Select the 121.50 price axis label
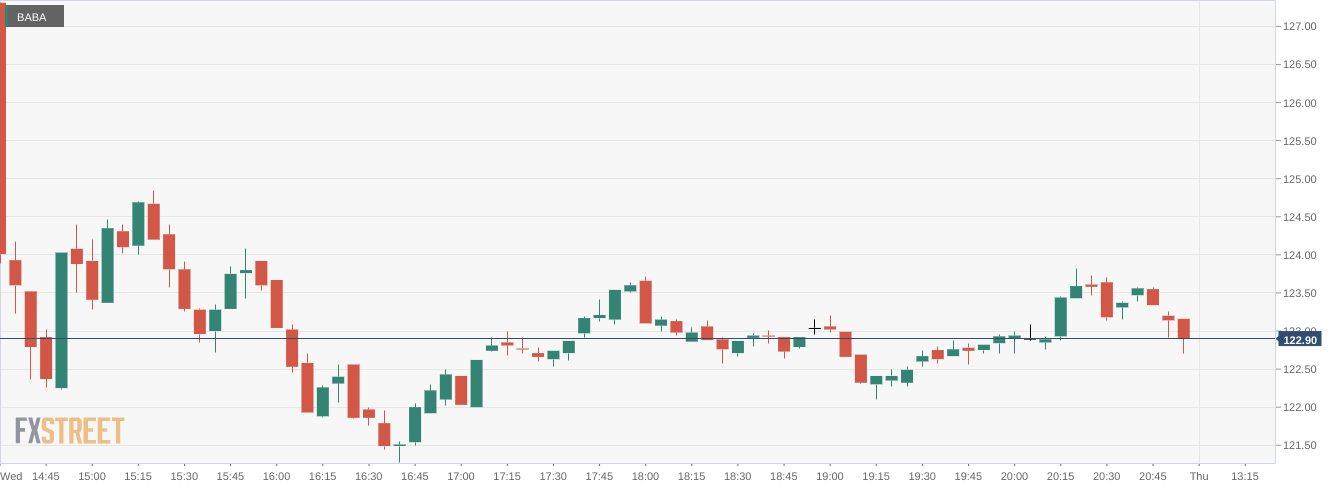1340x489 pixels. (1299, 445)
